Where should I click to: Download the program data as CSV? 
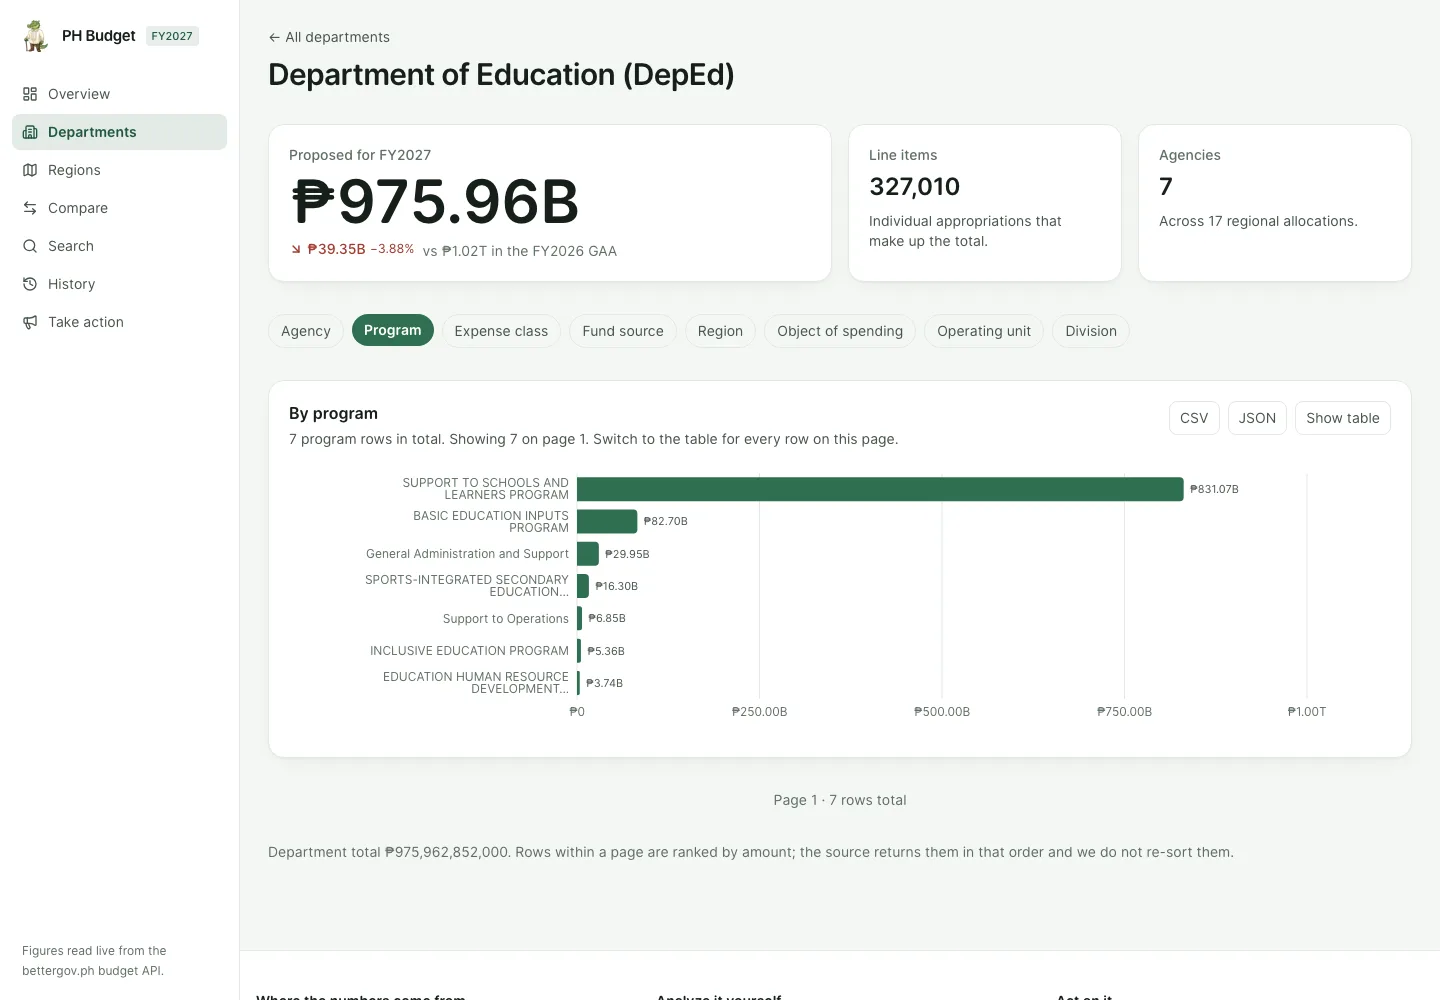click(1194, 418)
